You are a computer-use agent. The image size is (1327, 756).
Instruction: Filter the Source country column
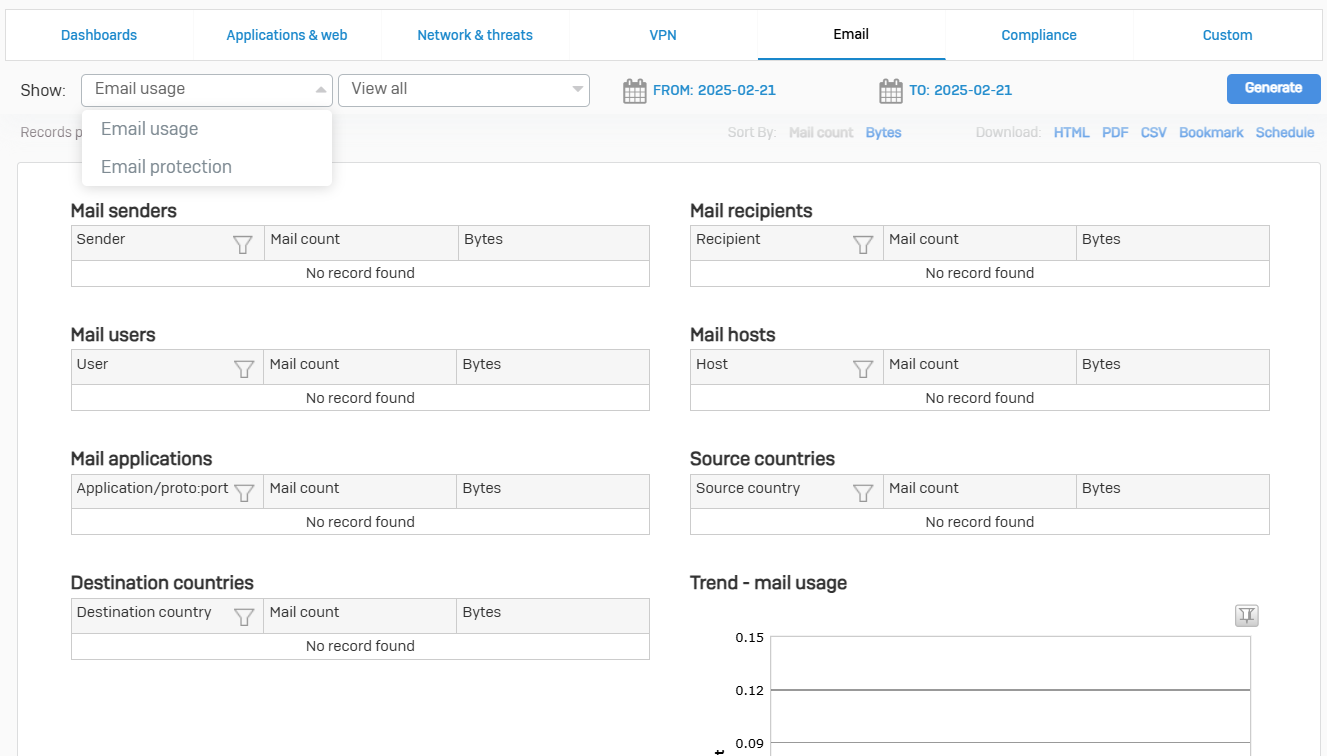(862, 493)
